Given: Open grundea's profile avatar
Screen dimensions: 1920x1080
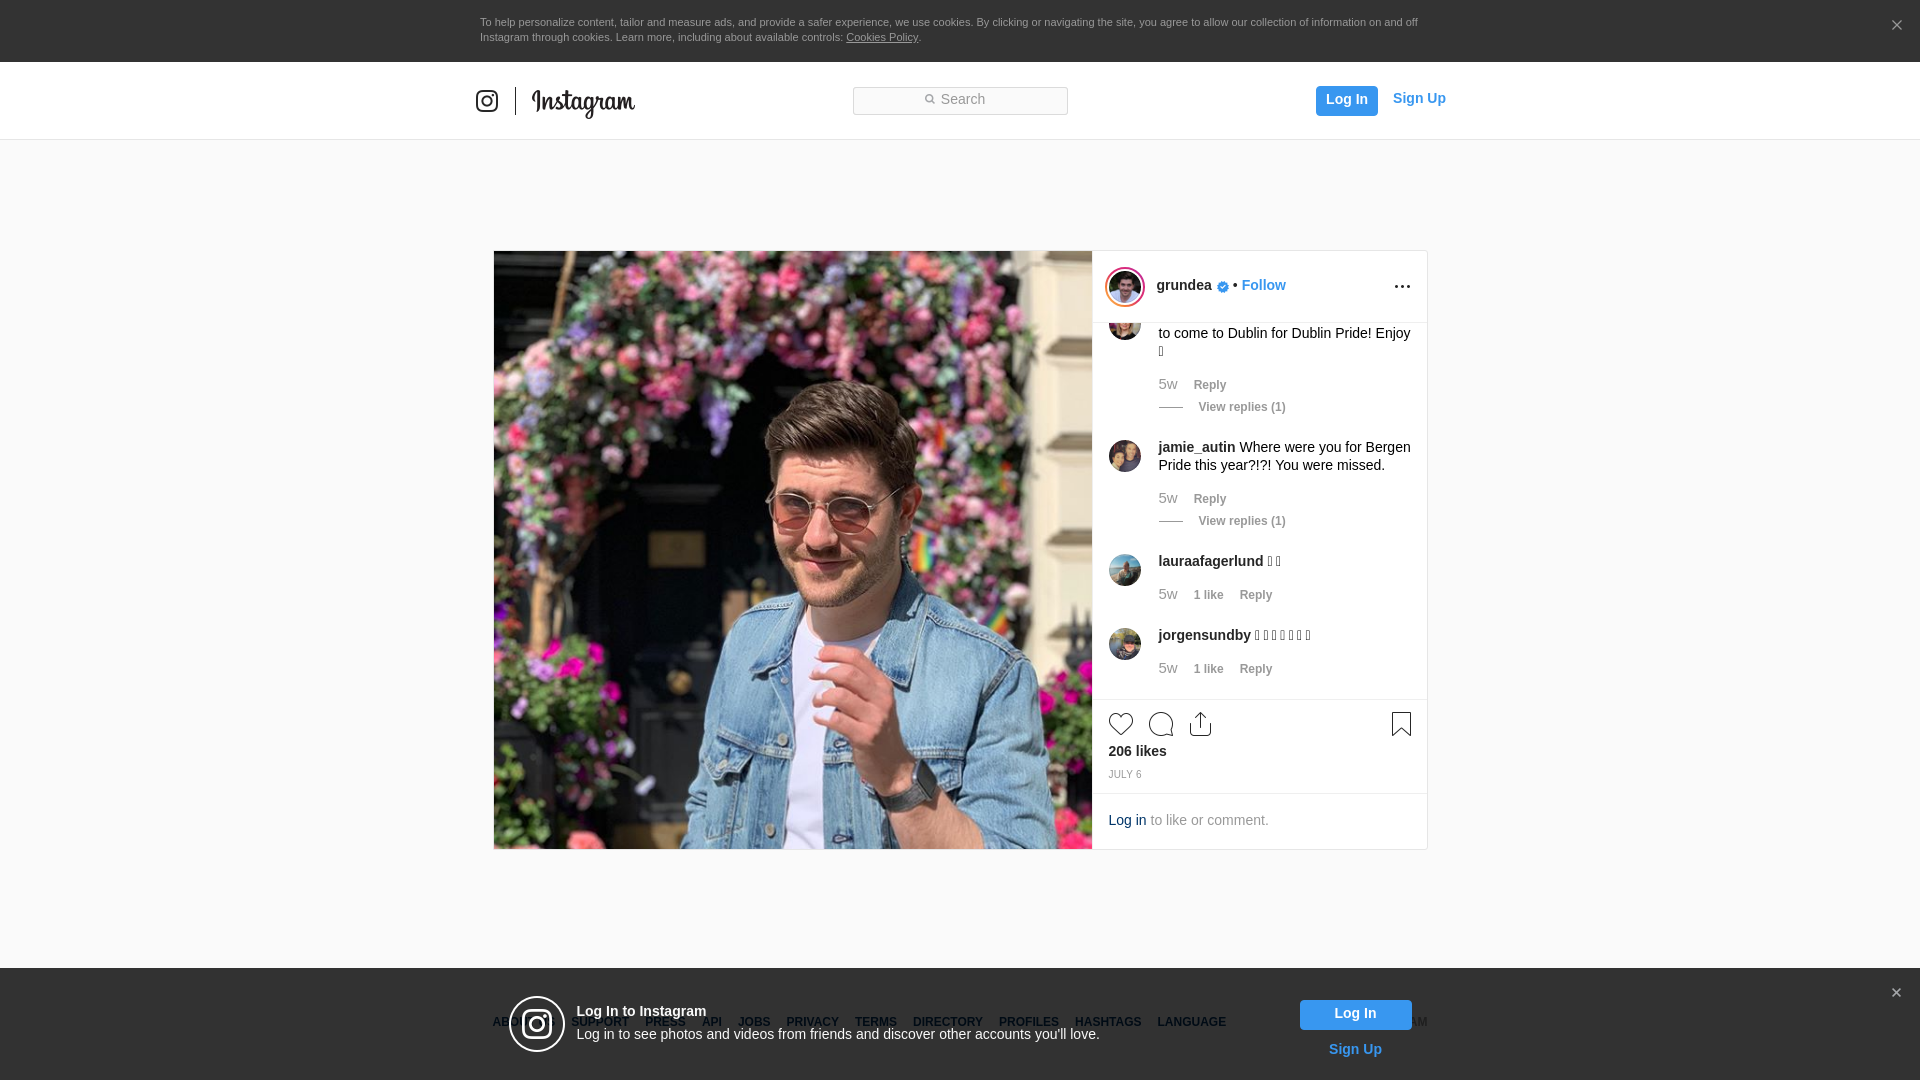Looking at the screenshot, I should pyautogui.click(x=1125, y=287).
